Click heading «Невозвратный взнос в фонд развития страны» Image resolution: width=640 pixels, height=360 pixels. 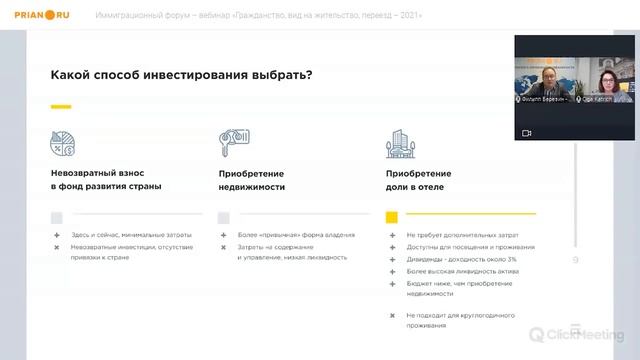tap(106, 180)
